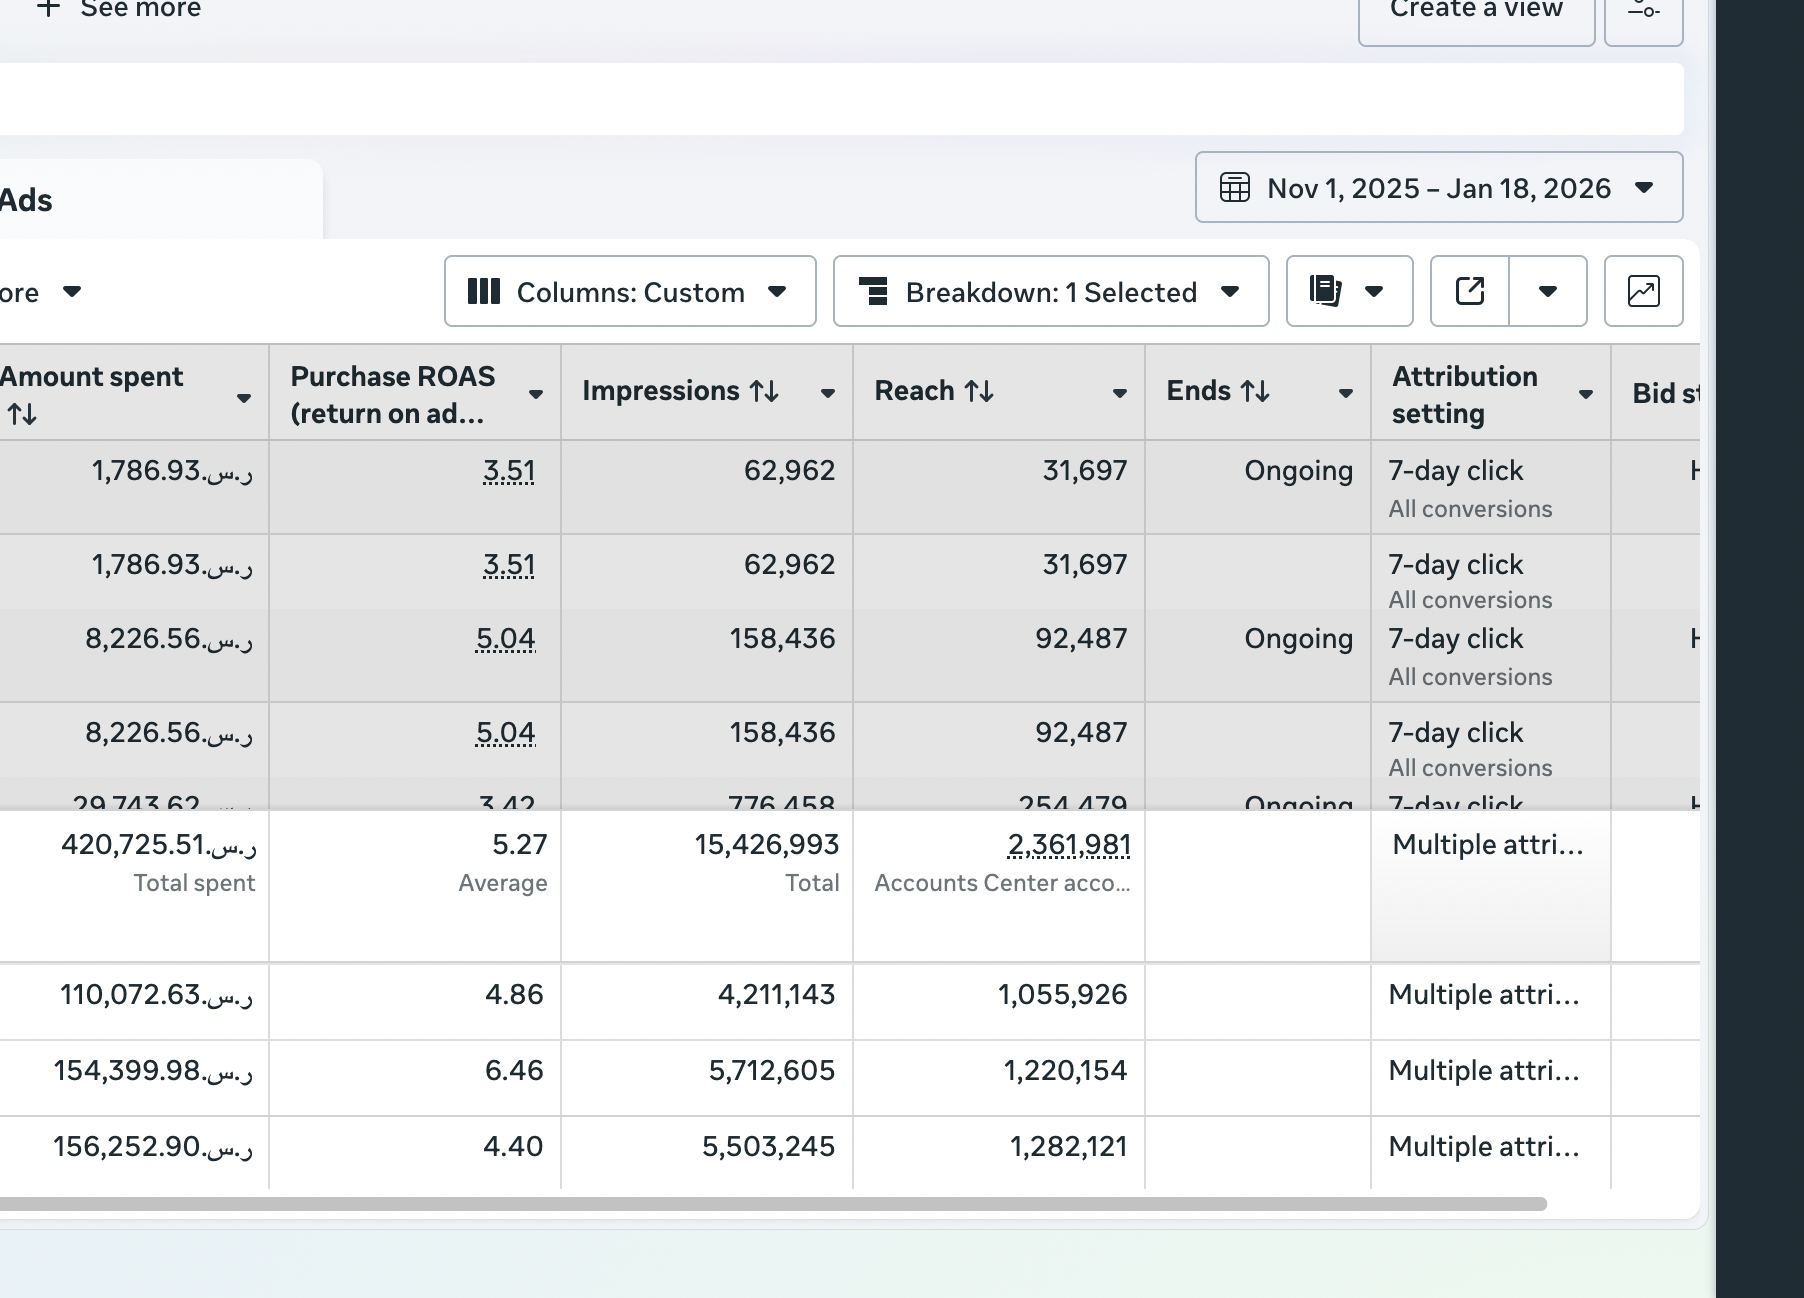Sort by Reach column arrows
This screenshot has height=1298, width=1804.
tap(979, 391)
